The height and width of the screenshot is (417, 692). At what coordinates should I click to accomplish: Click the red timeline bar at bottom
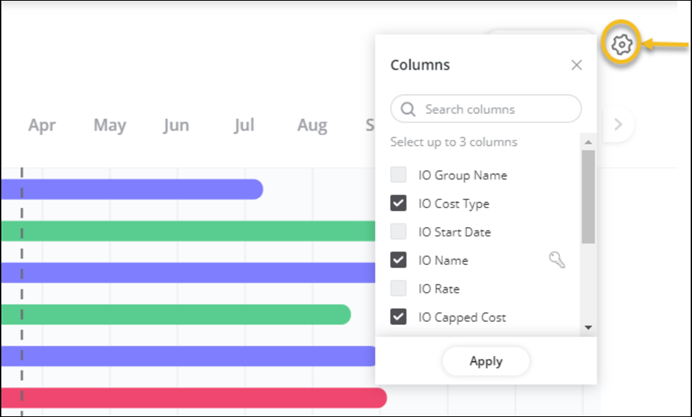coord(190,398)
